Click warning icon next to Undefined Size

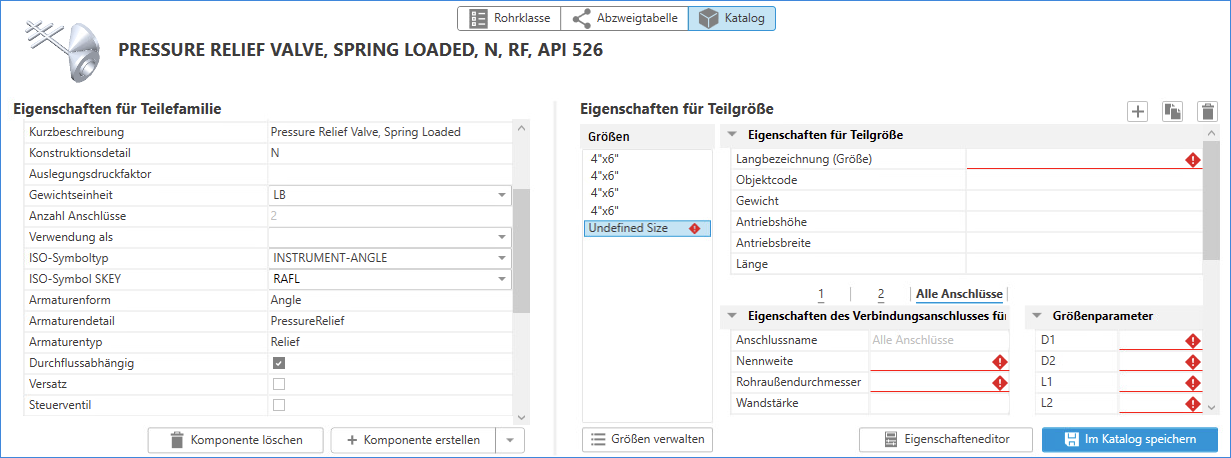point(695,229)
